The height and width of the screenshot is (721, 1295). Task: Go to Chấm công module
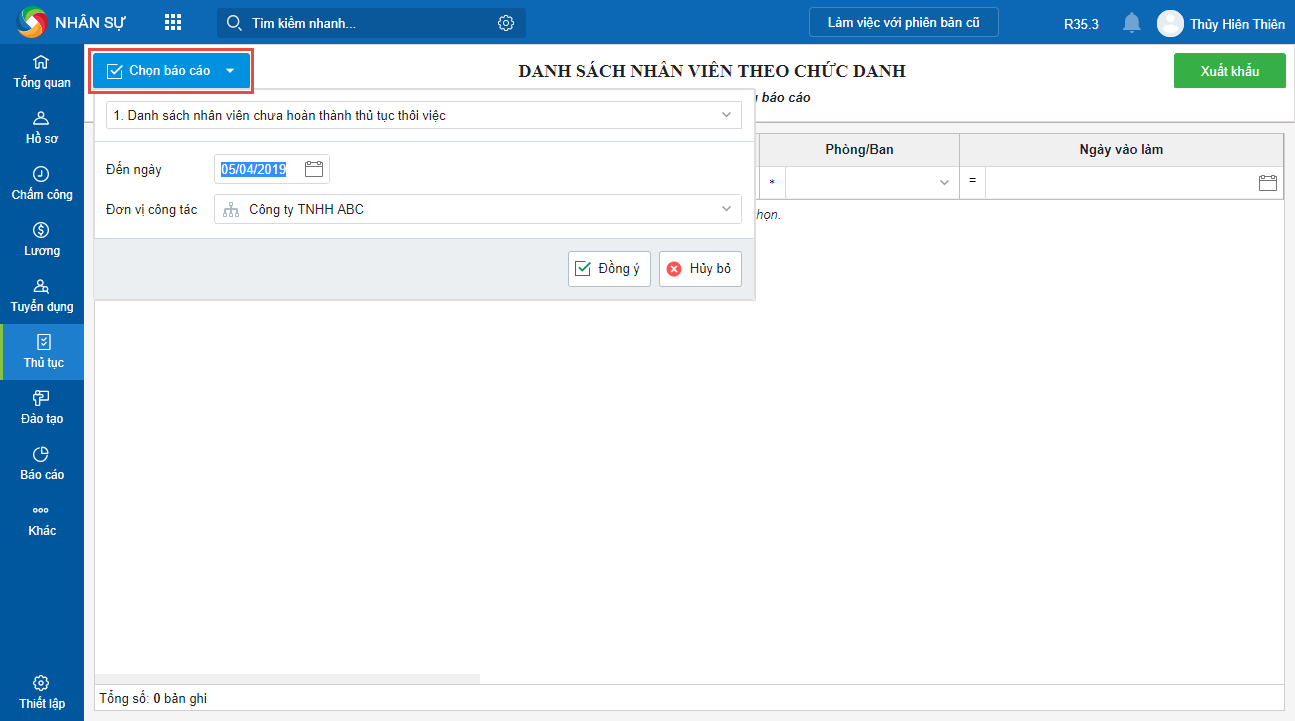coord(42,184)
